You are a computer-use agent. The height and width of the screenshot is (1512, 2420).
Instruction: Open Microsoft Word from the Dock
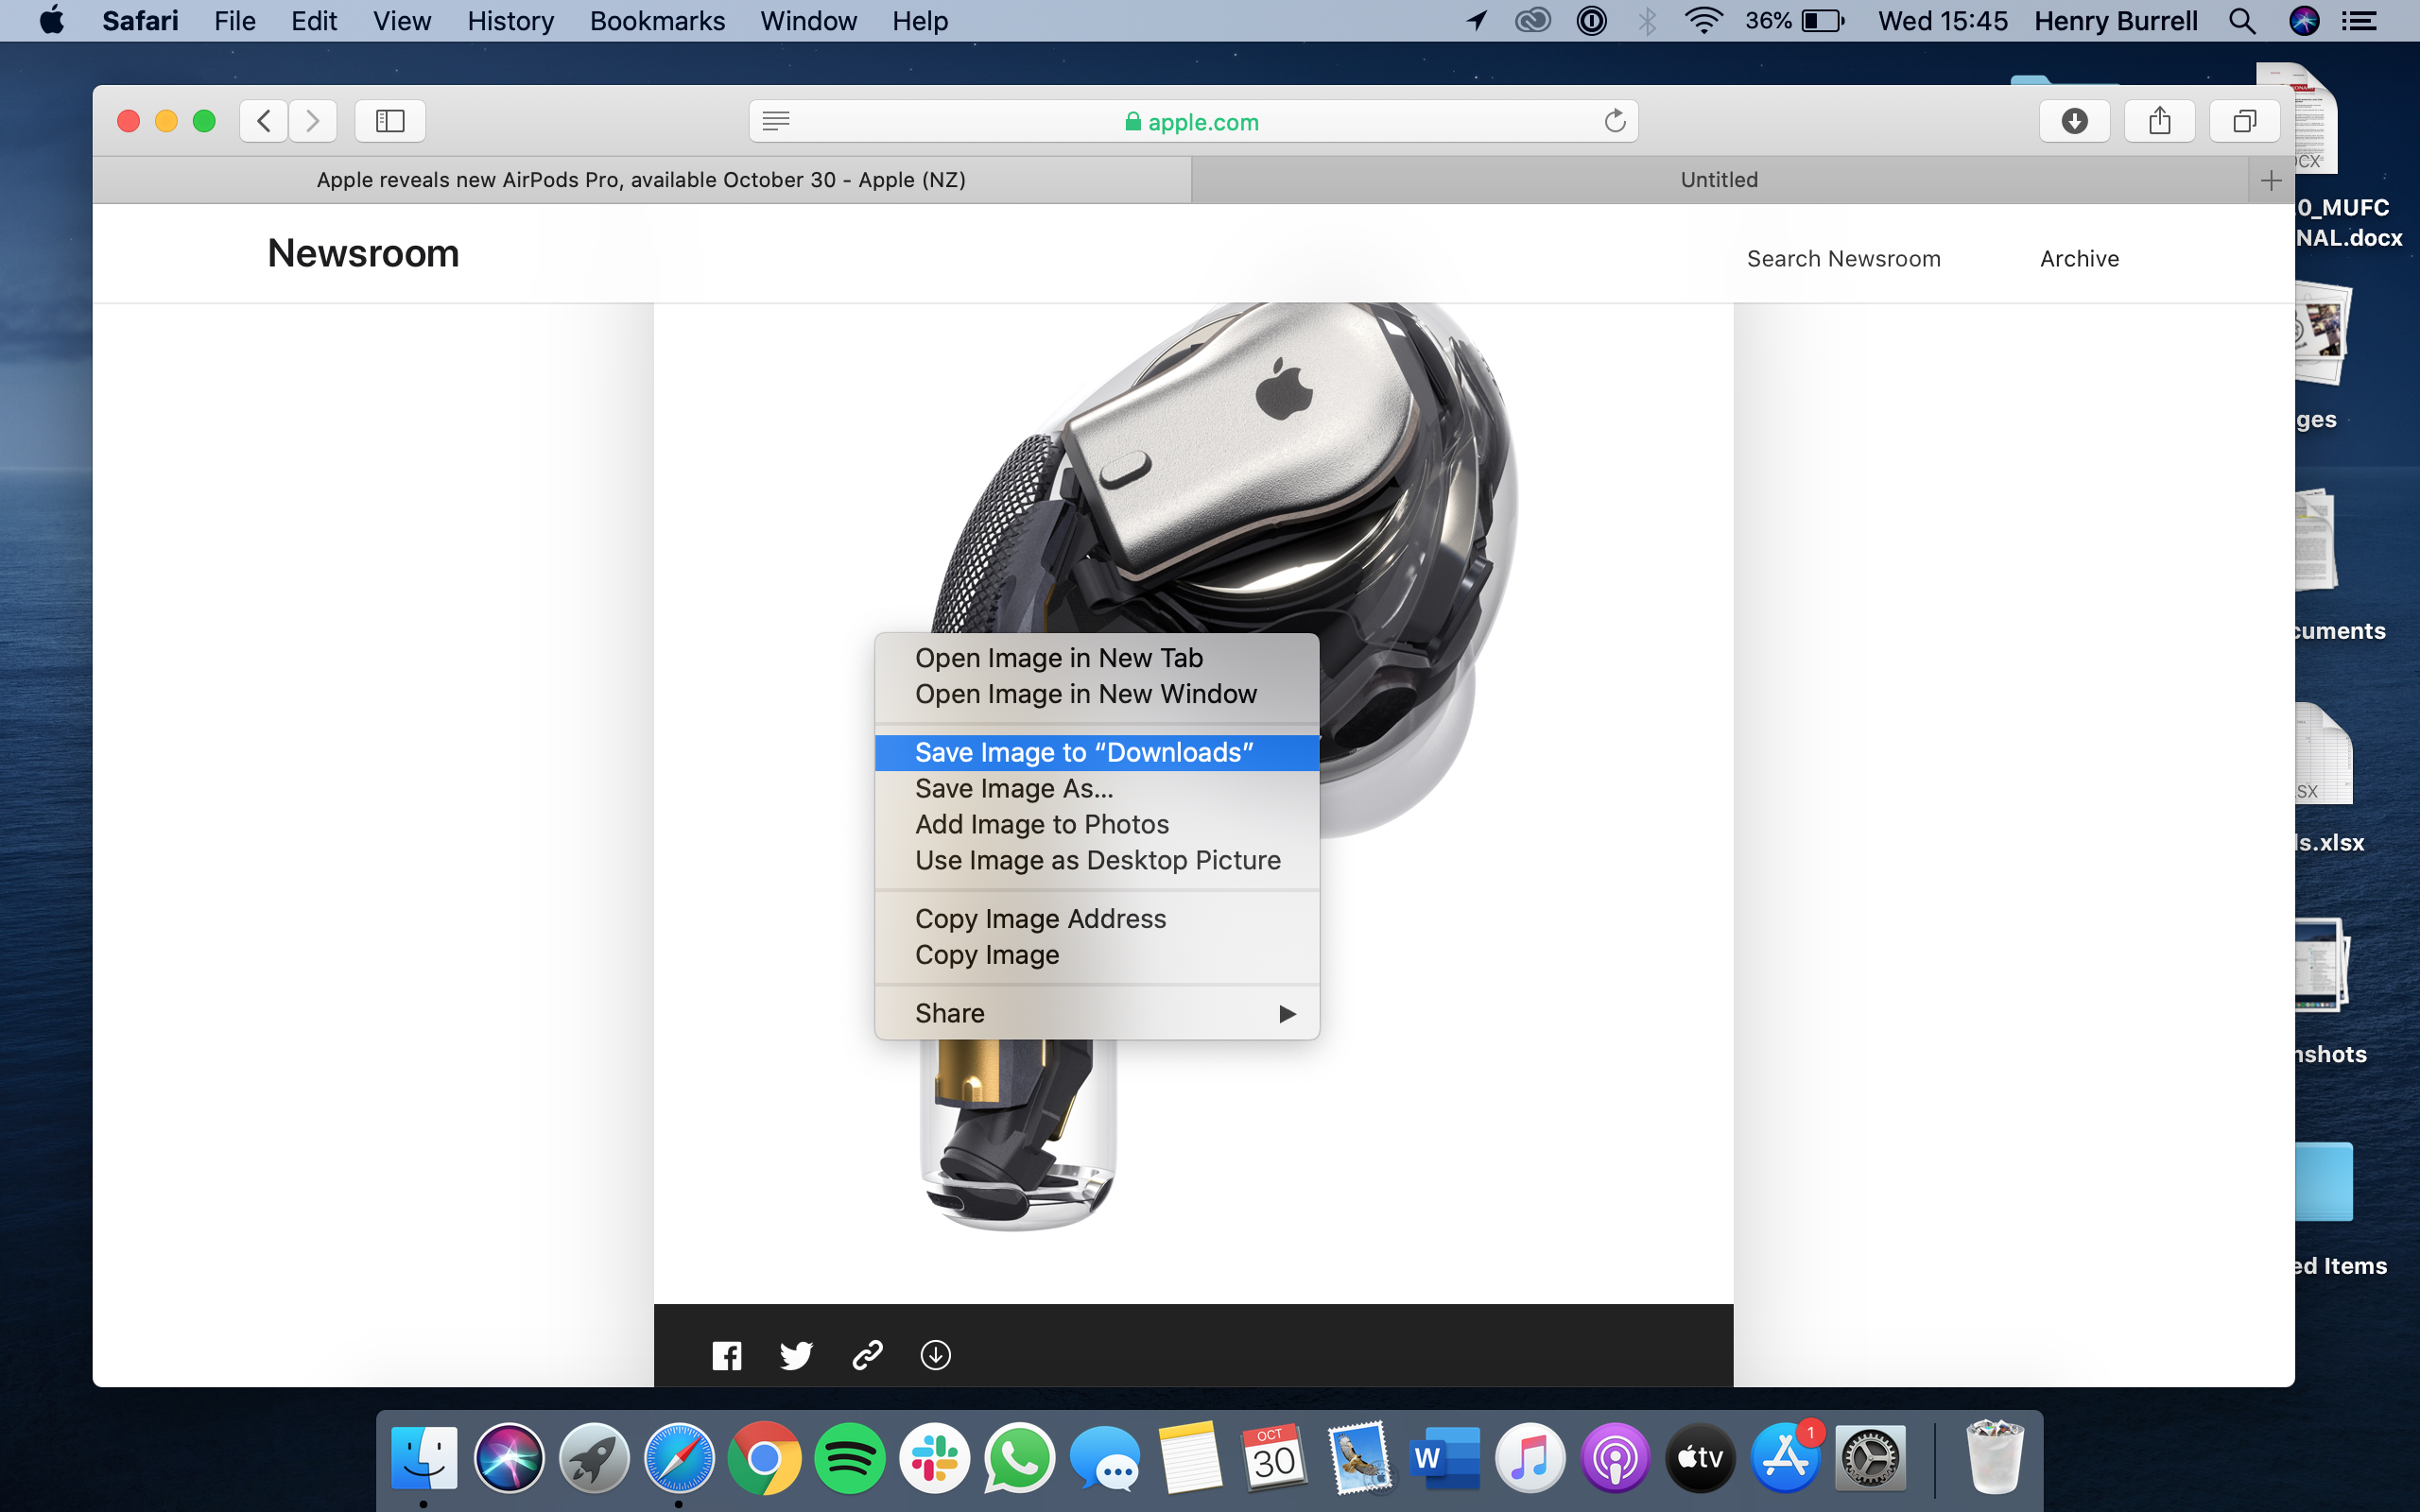[1444, 1457]
